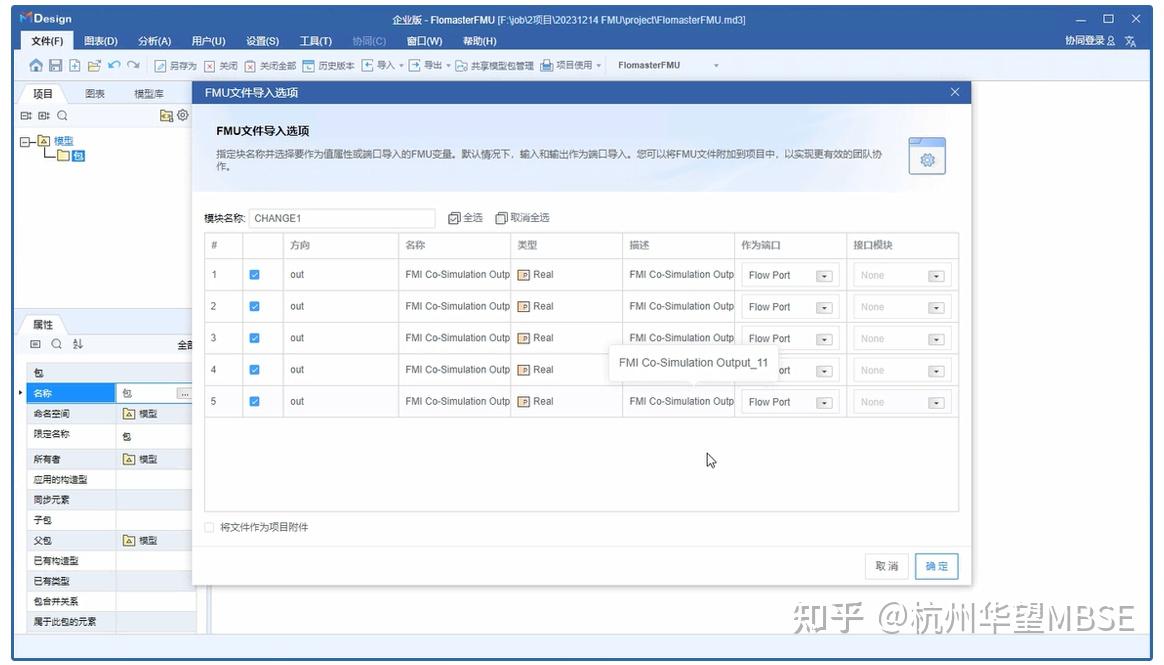
Task: Open the 接口模块 None dropdown in row 5
Action: 936,402
